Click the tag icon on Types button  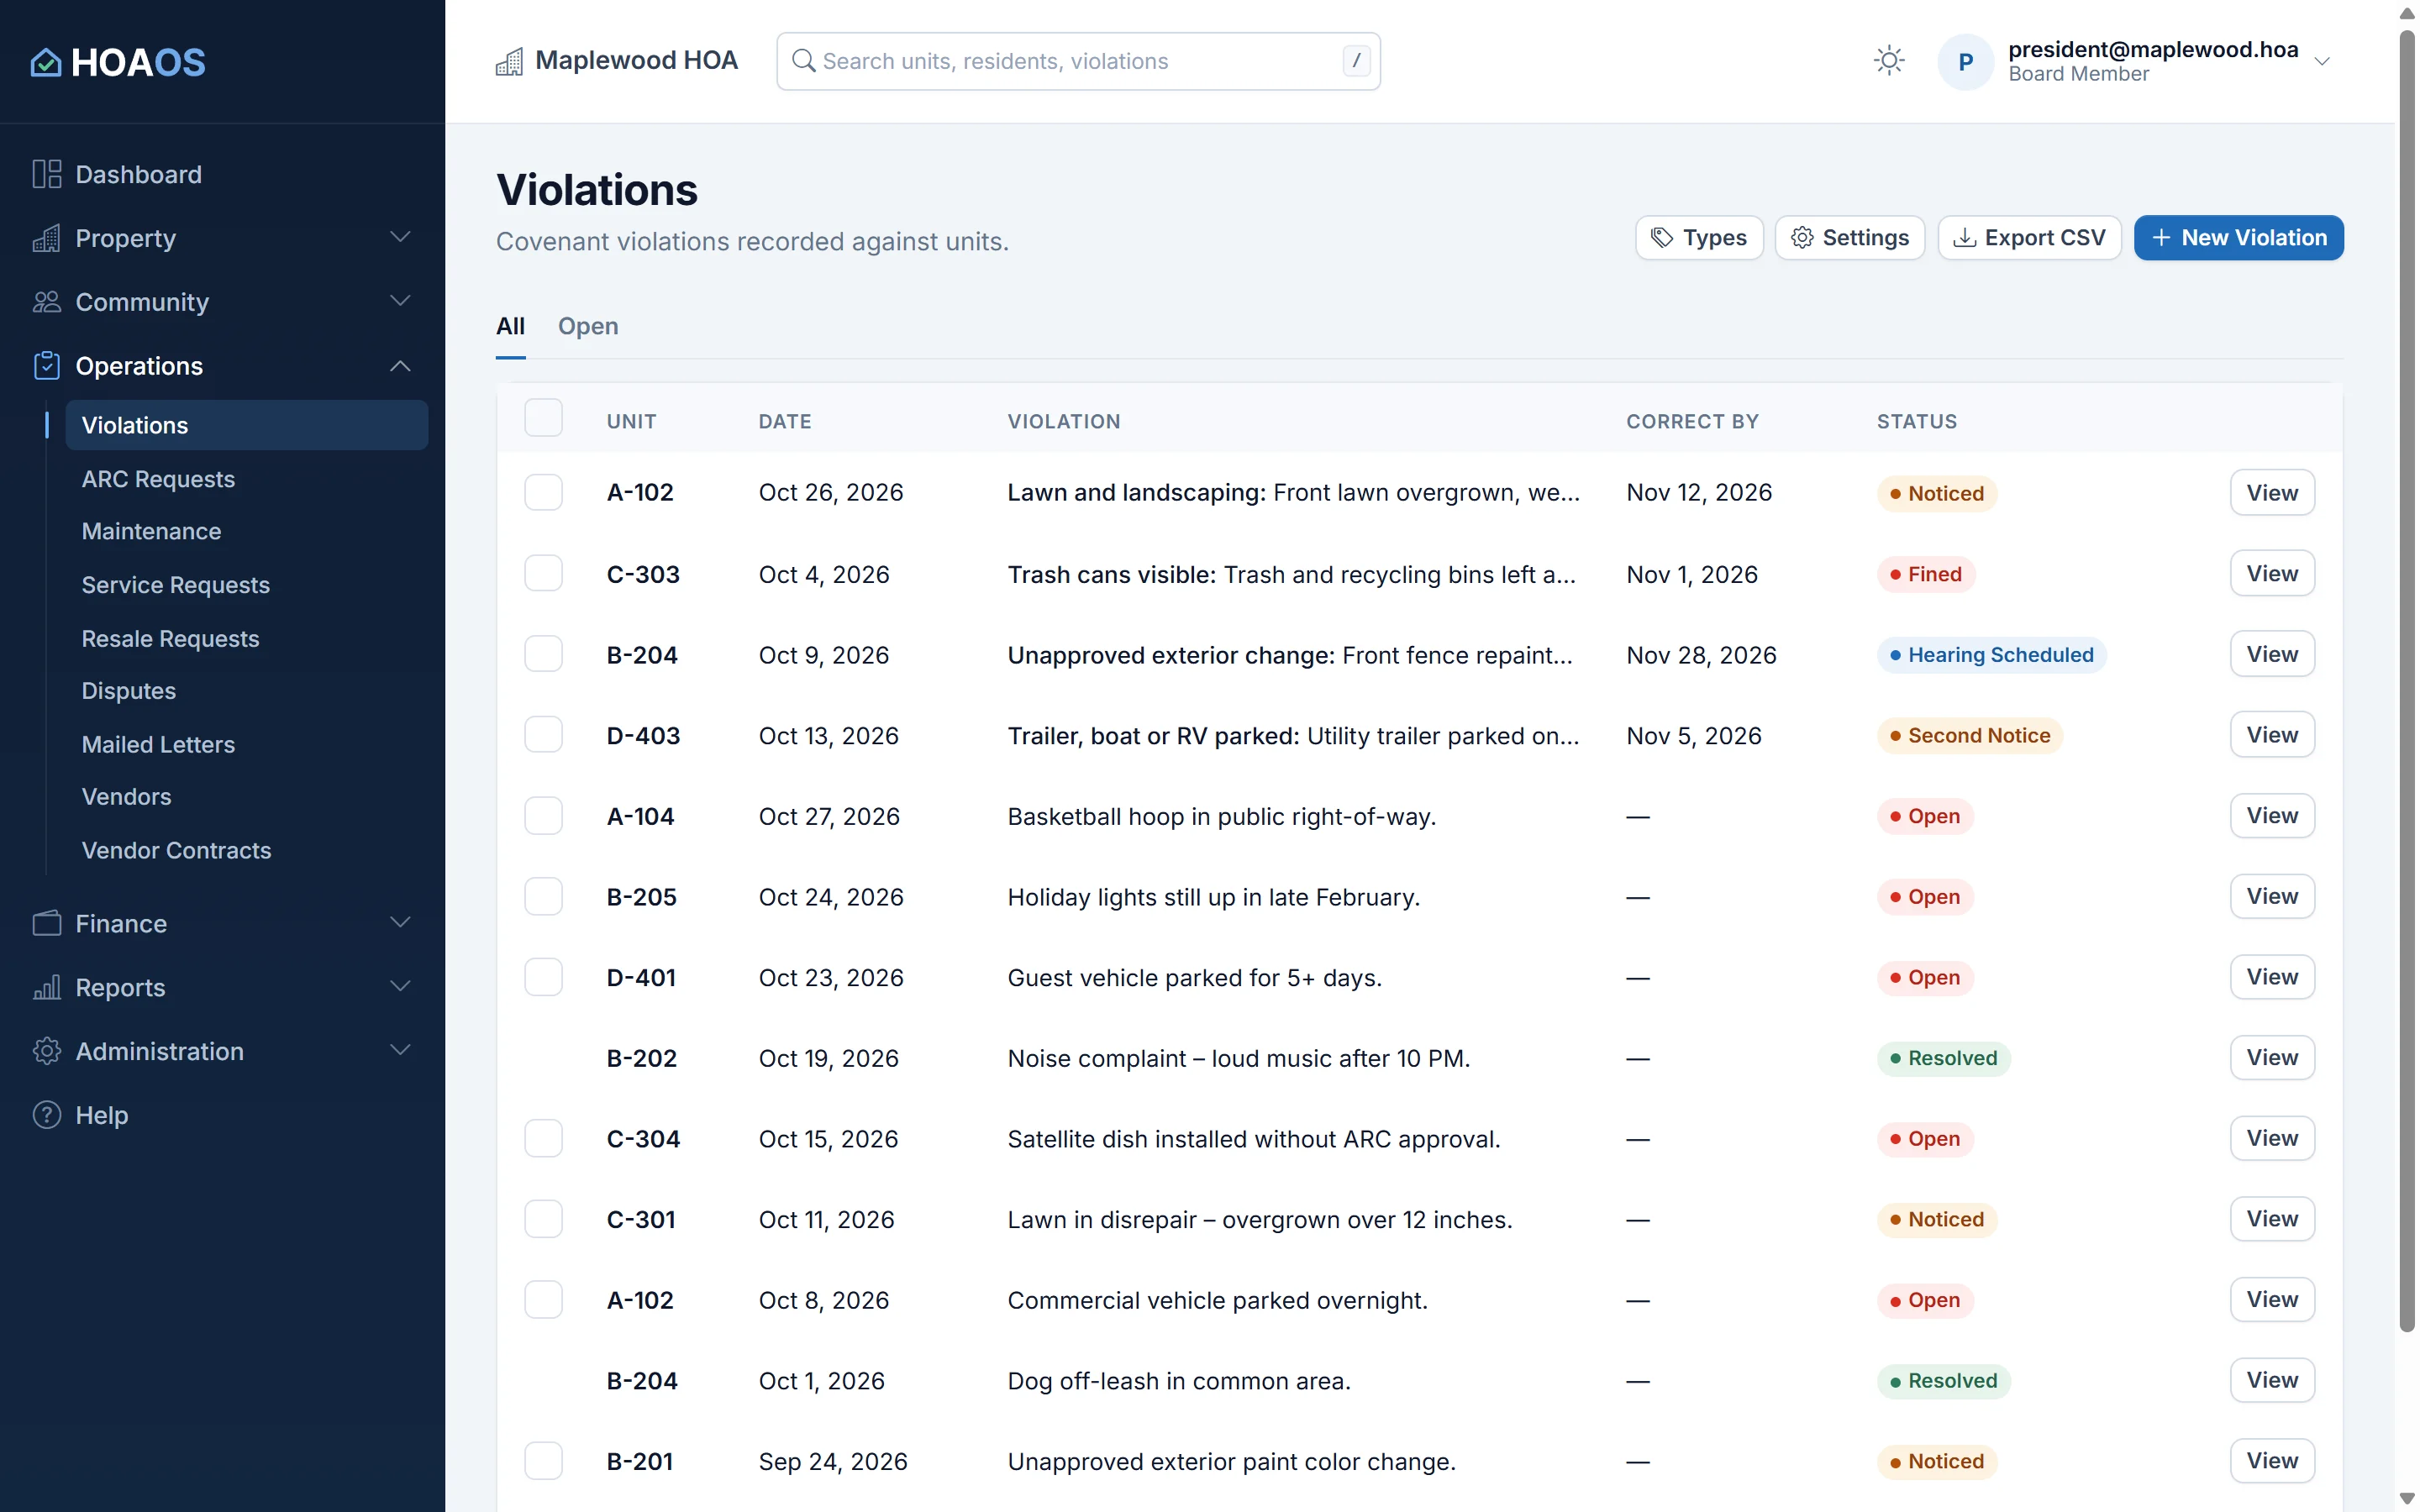tap(1661, 237)
